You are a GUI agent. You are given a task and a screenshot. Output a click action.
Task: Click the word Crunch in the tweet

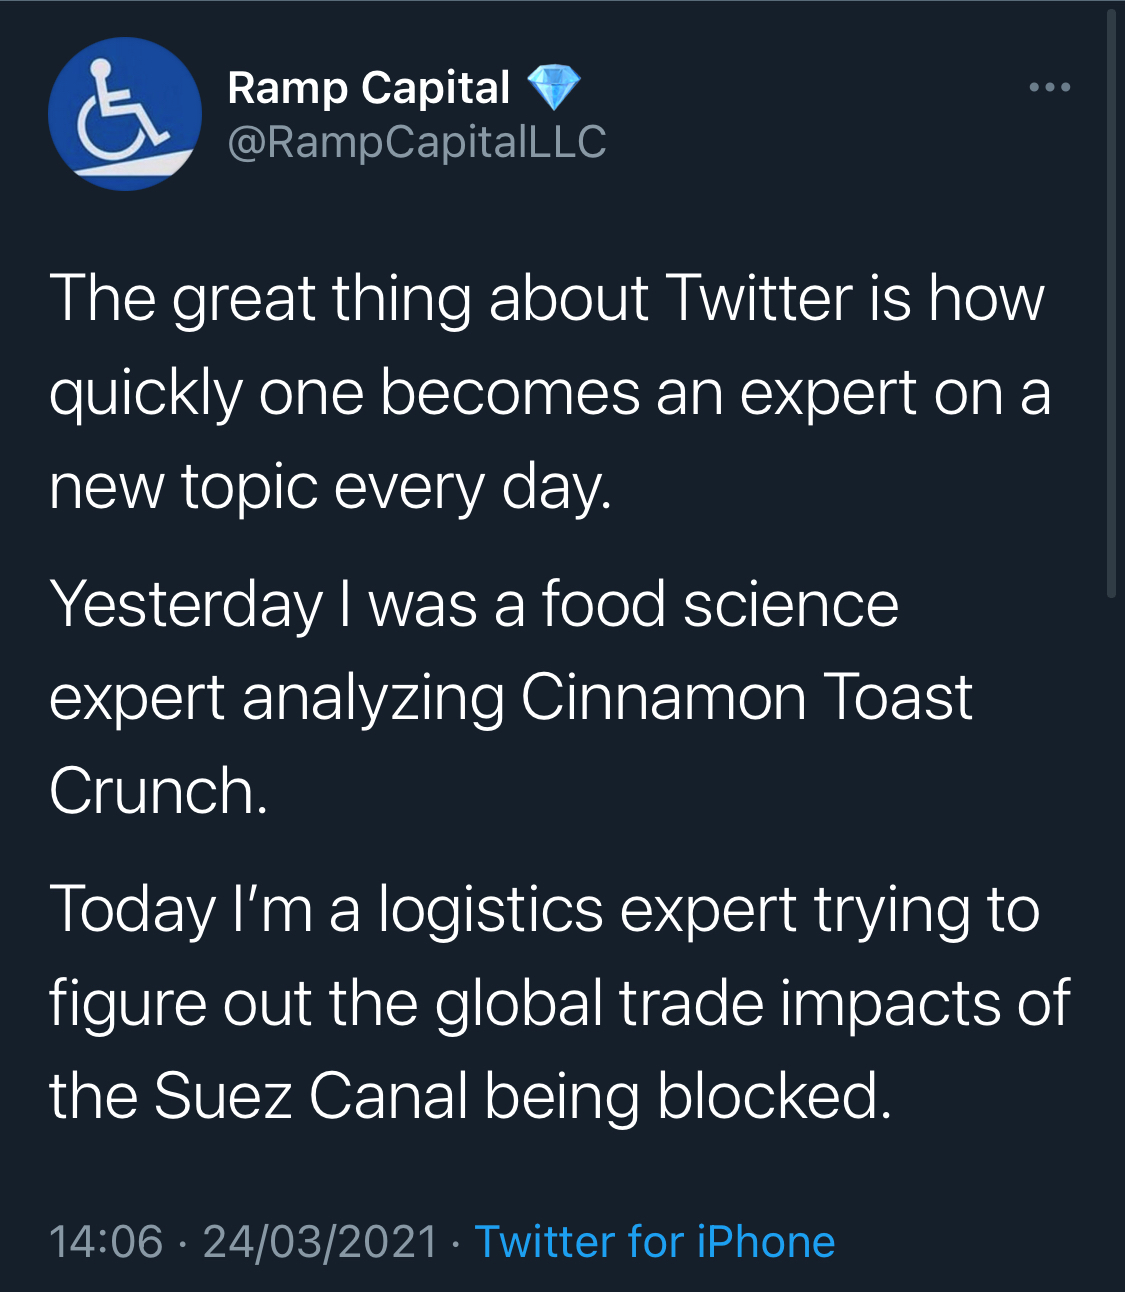(x=153, y=790)
